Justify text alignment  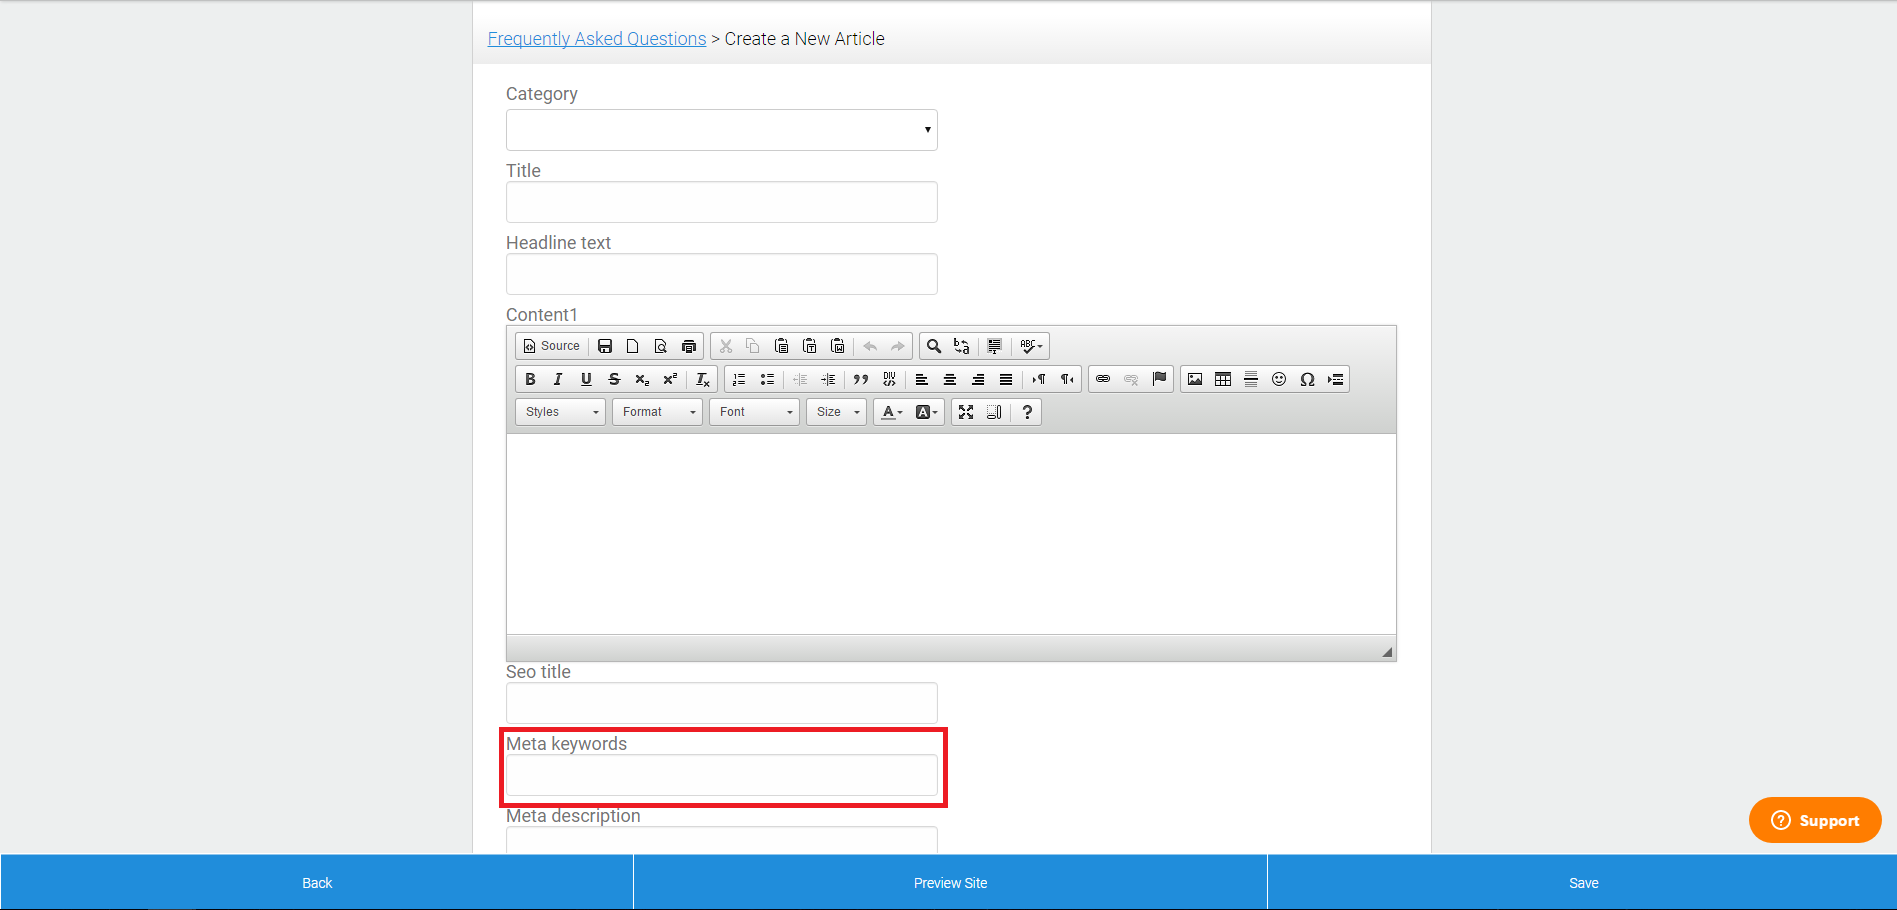pos(1006,379)
